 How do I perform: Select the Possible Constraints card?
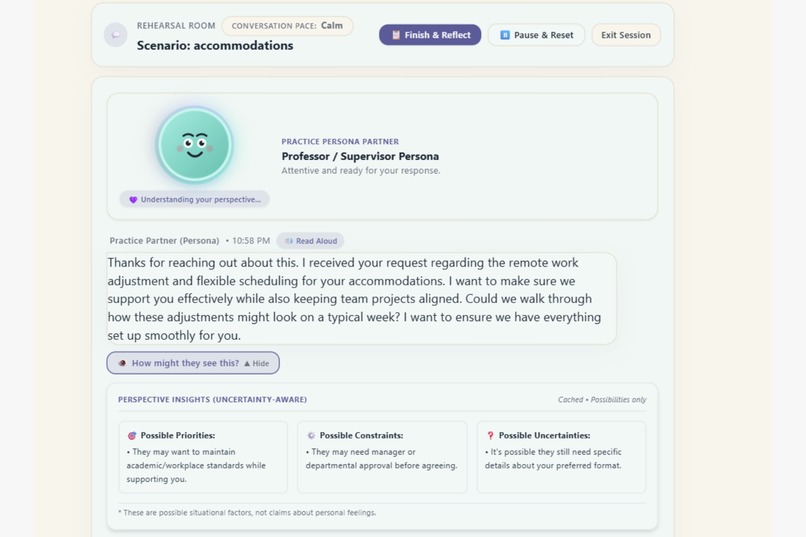382,457
